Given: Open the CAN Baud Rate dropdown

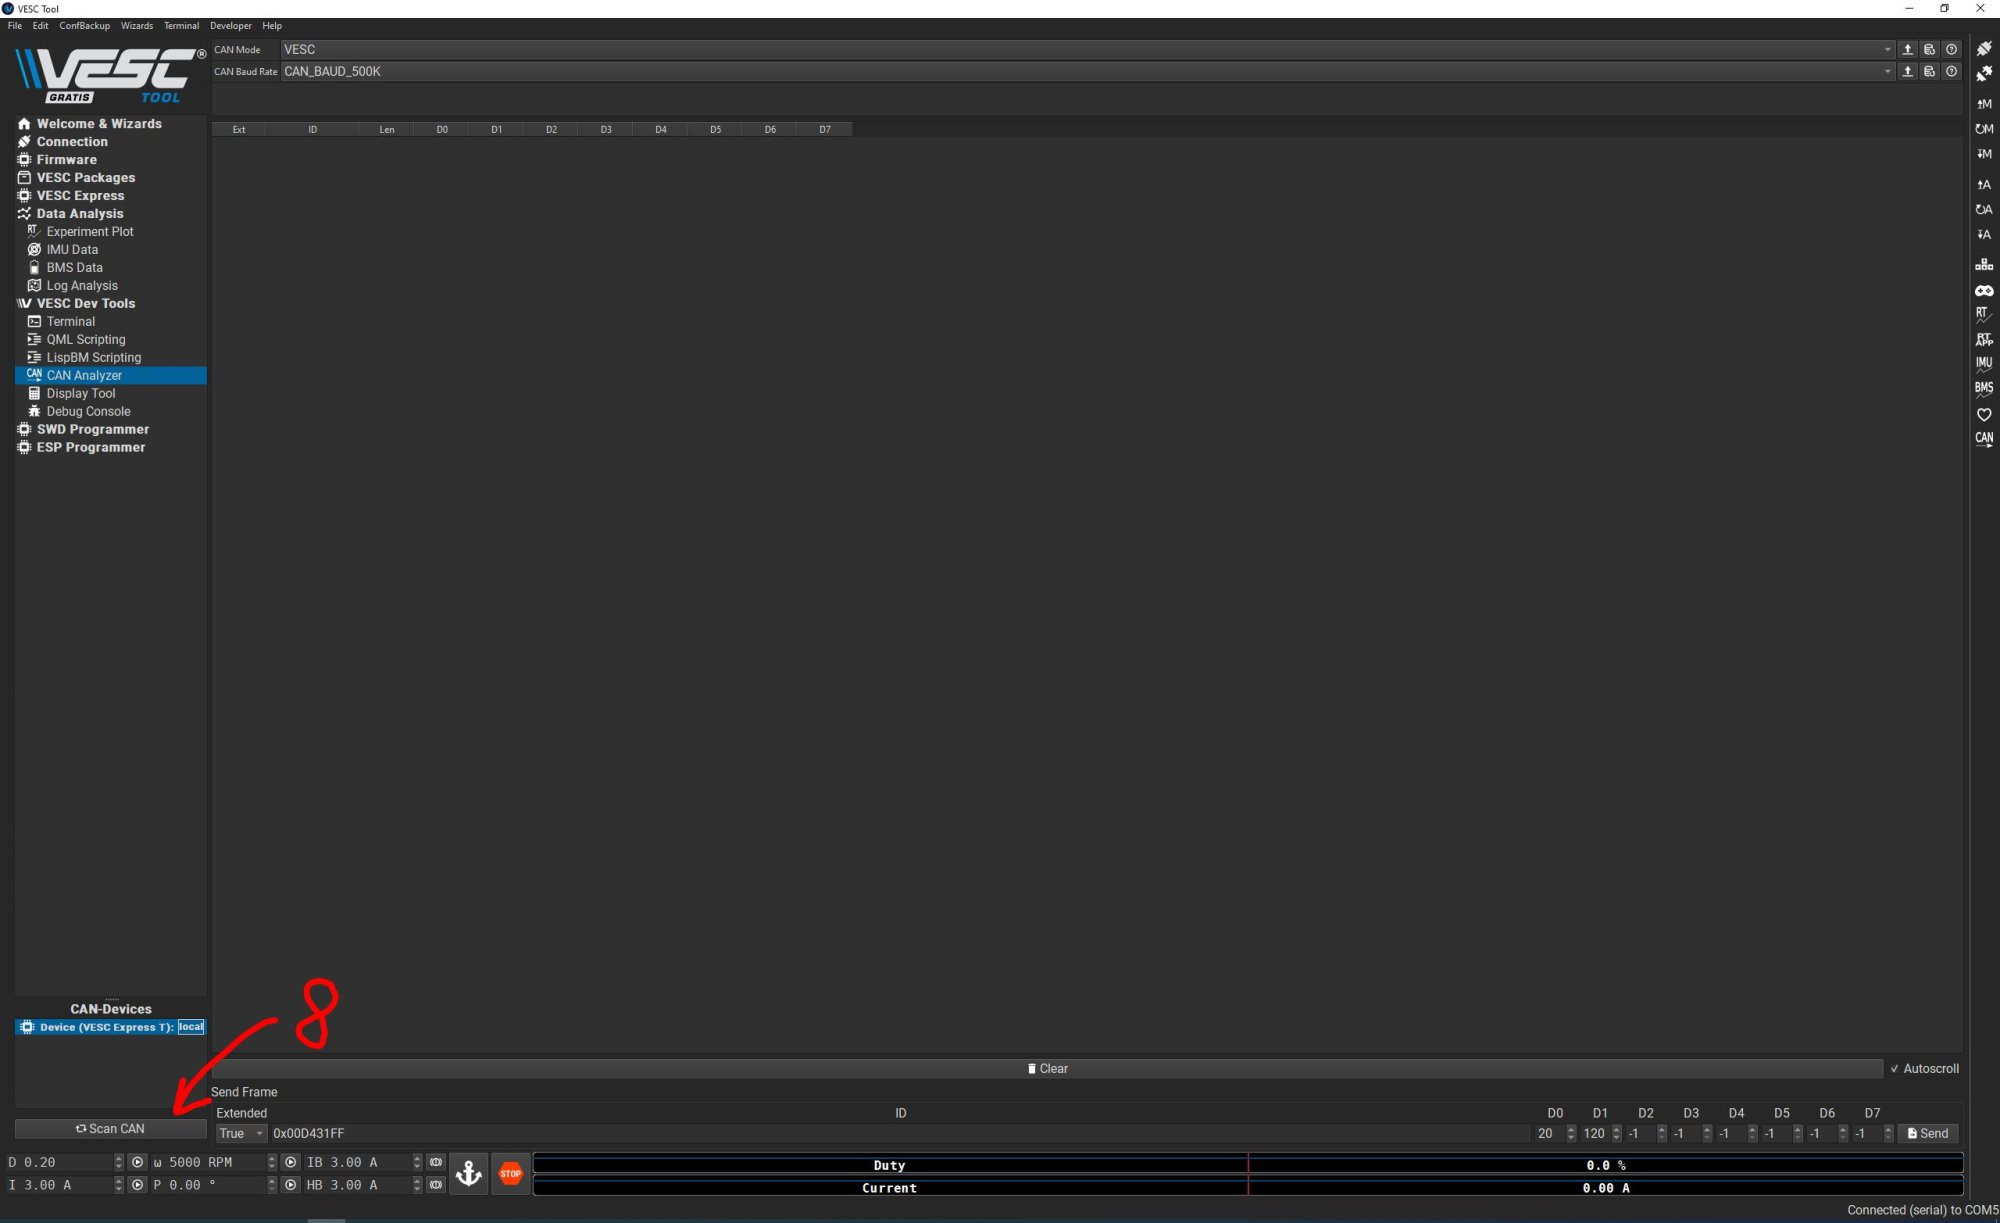Looking at the screenshot, I should pos(1086,71).
